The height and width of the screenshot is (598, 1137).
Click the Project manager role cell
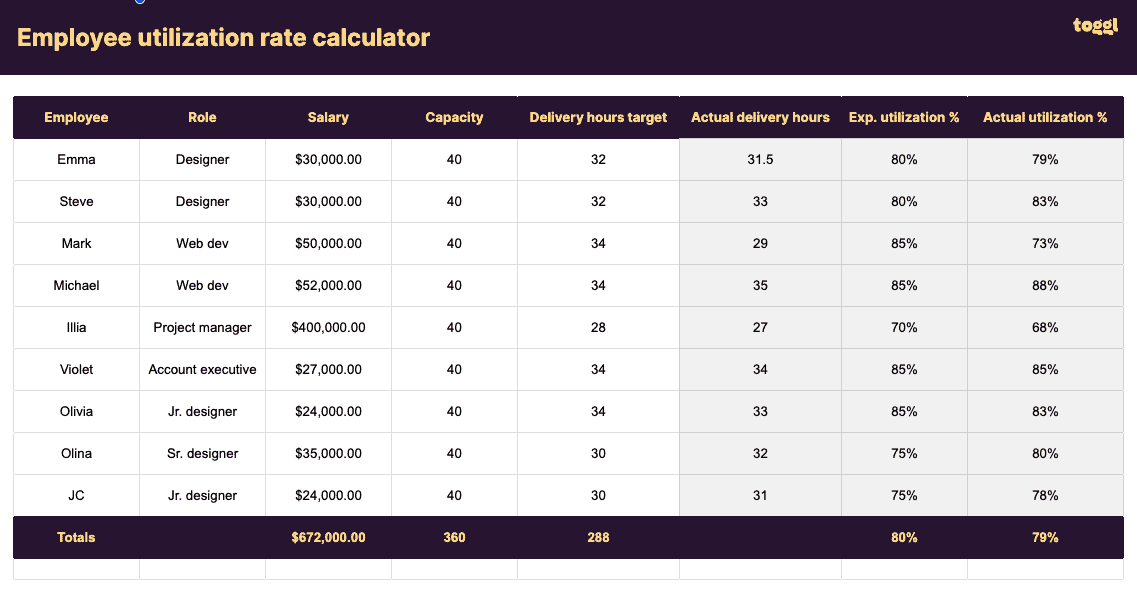[202, 327]
